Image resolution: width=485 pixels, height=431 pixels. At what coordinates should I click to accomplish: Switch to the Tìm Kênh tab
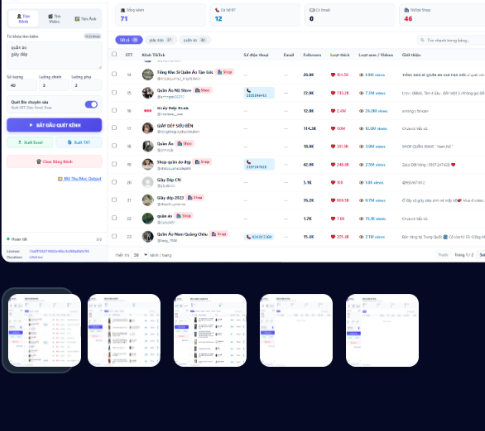coord(23,19)
